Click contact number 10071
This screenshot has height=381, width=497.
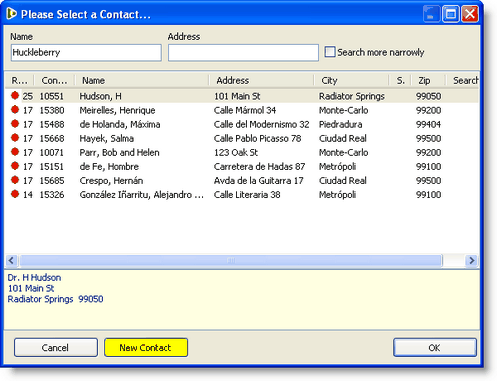click(x=52, y=152)
